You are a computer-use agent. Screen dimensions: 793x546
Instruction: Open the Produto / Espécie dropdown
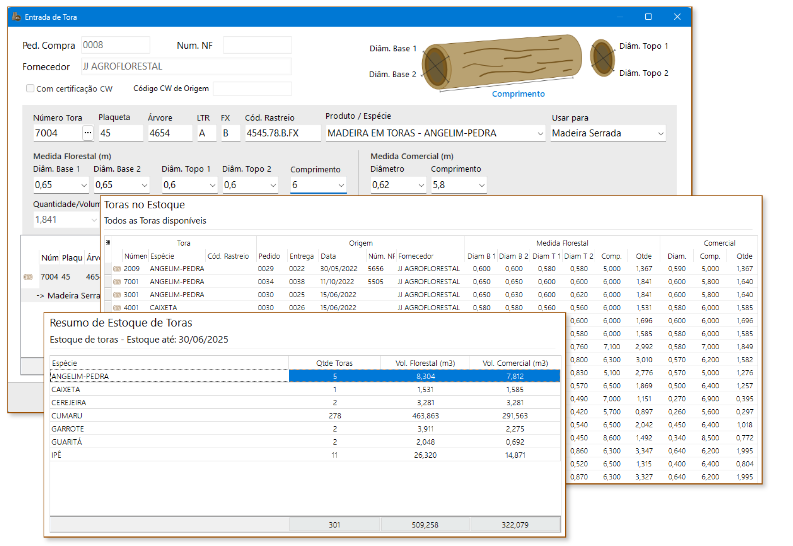click(x=538, y=133)
